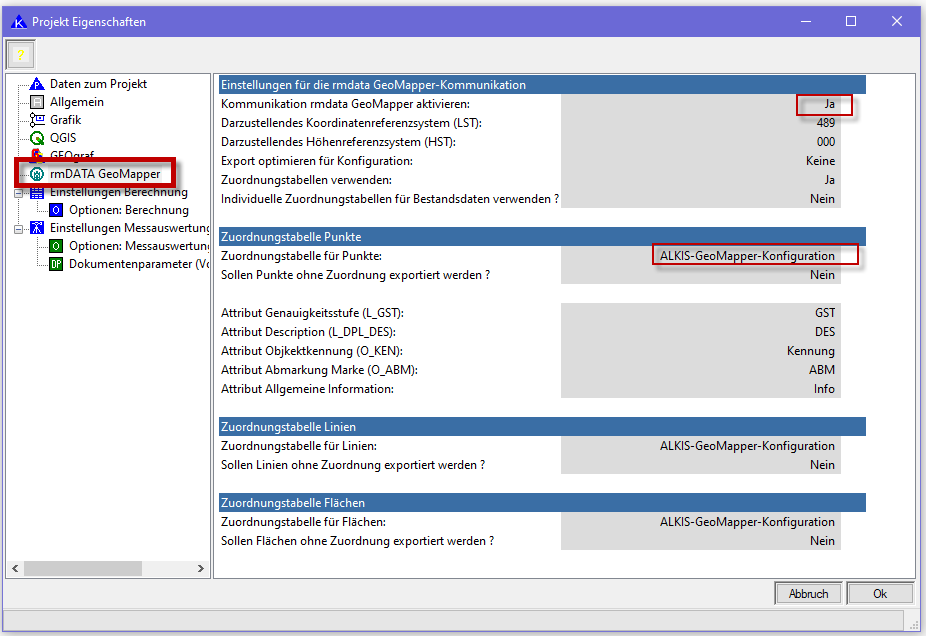Viewport: 926px width, 636px height.
Task: Open Optionen: Berechnung via its blue icon
Action: point(56,210)
